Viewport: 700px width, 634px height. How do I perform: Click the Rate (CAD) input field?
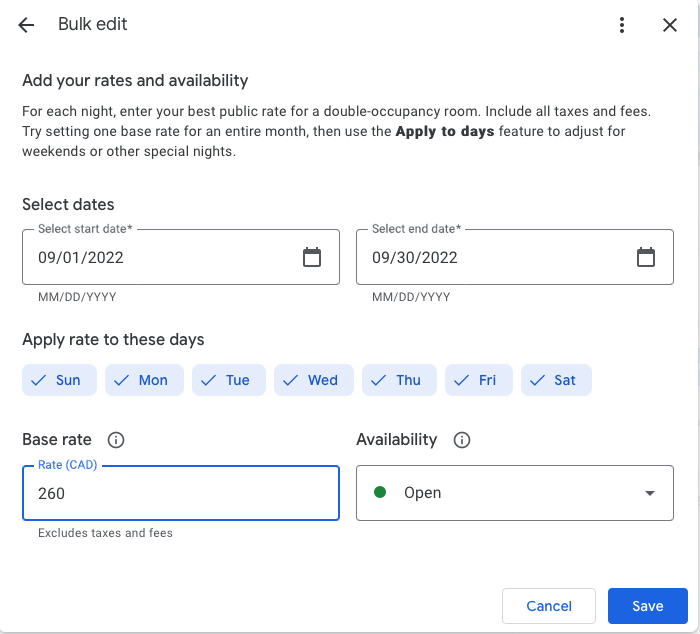181,493
